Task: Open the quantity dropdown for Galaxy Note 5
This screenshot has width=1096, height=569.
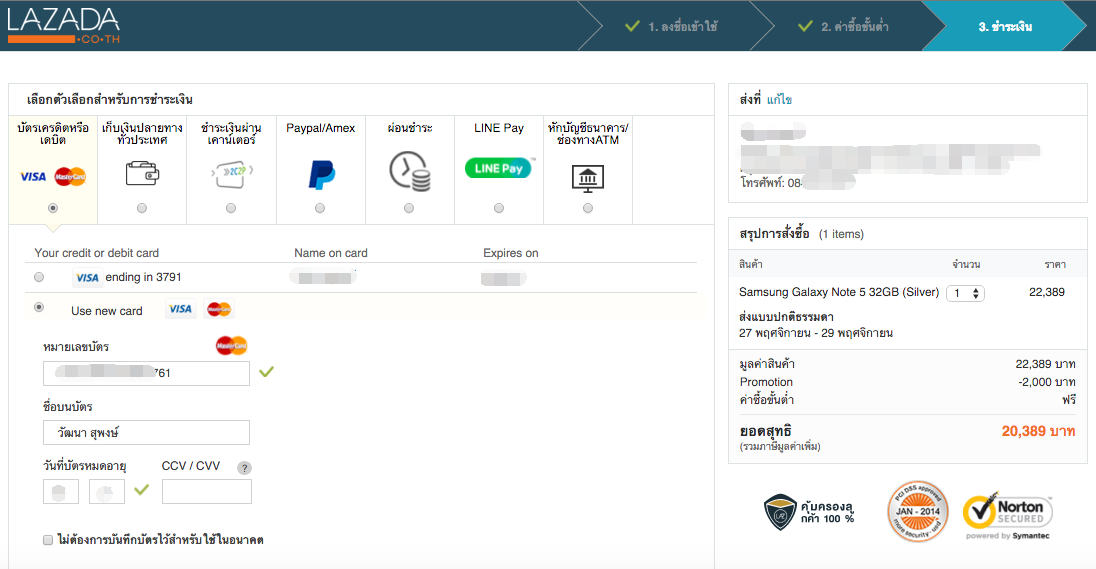Action: pyautogui.click(x=966, y=293)
